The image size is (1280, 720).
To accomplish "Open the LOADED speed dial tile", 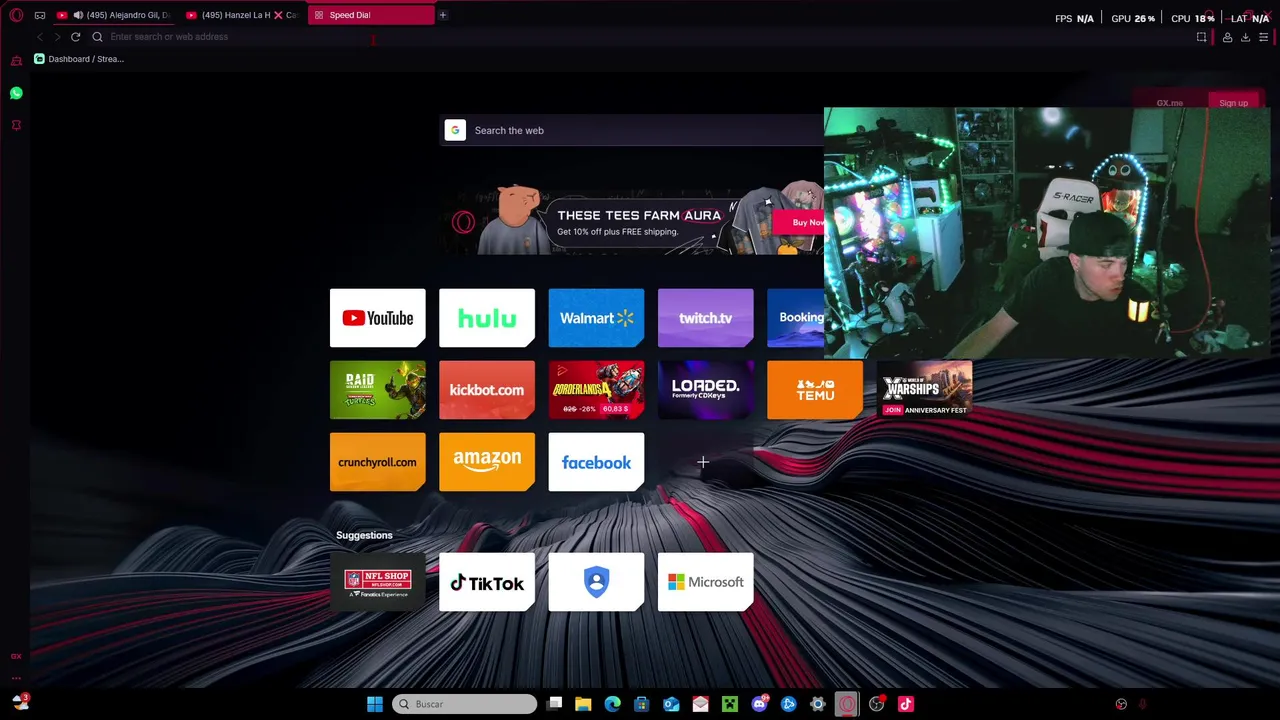I will (x=706, y=390).
